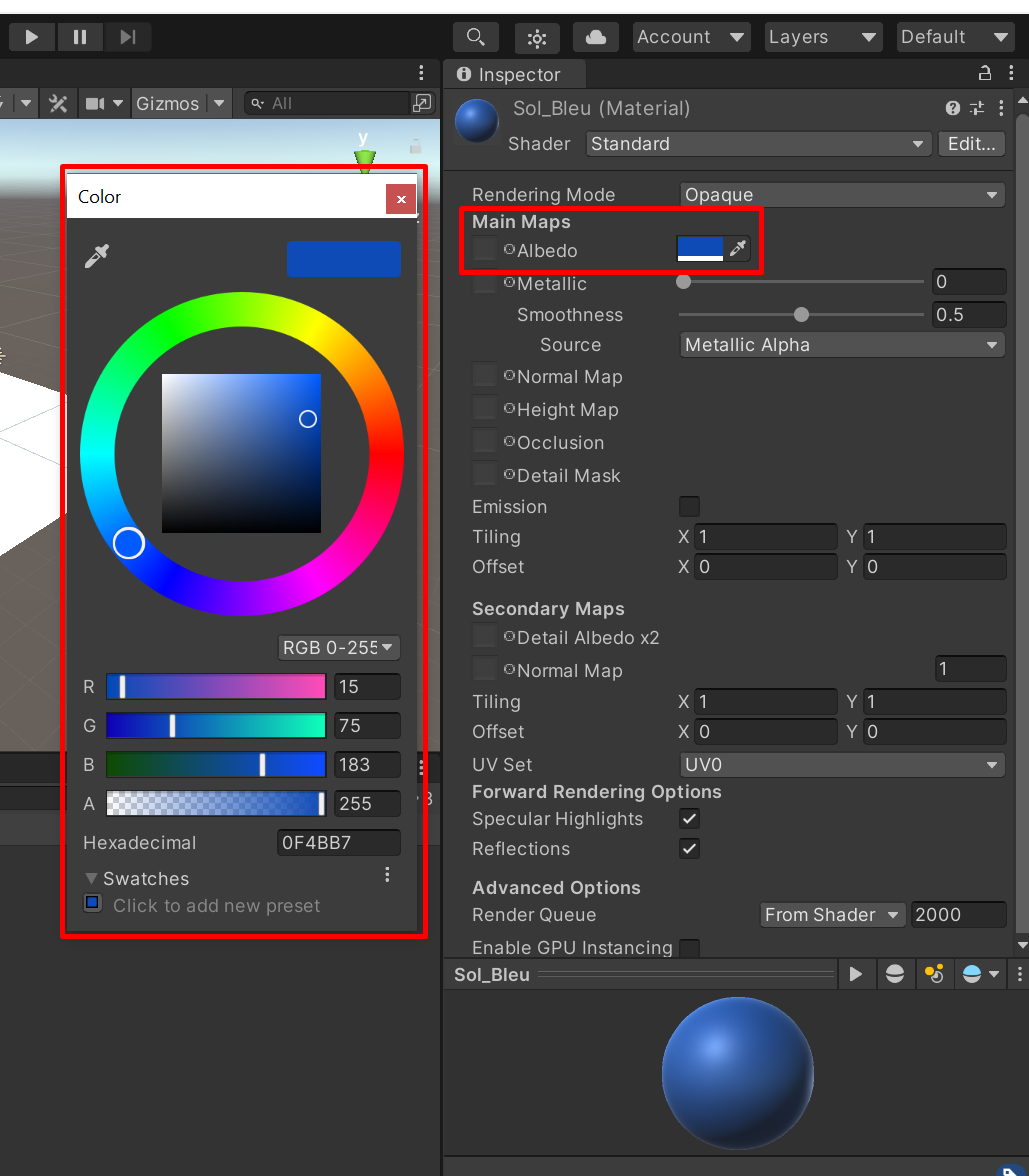Viewport: 1029px width, 1176px height.
Task: Open the Rendering Mode dropdown showing Opaque
Action: point(842,195)
